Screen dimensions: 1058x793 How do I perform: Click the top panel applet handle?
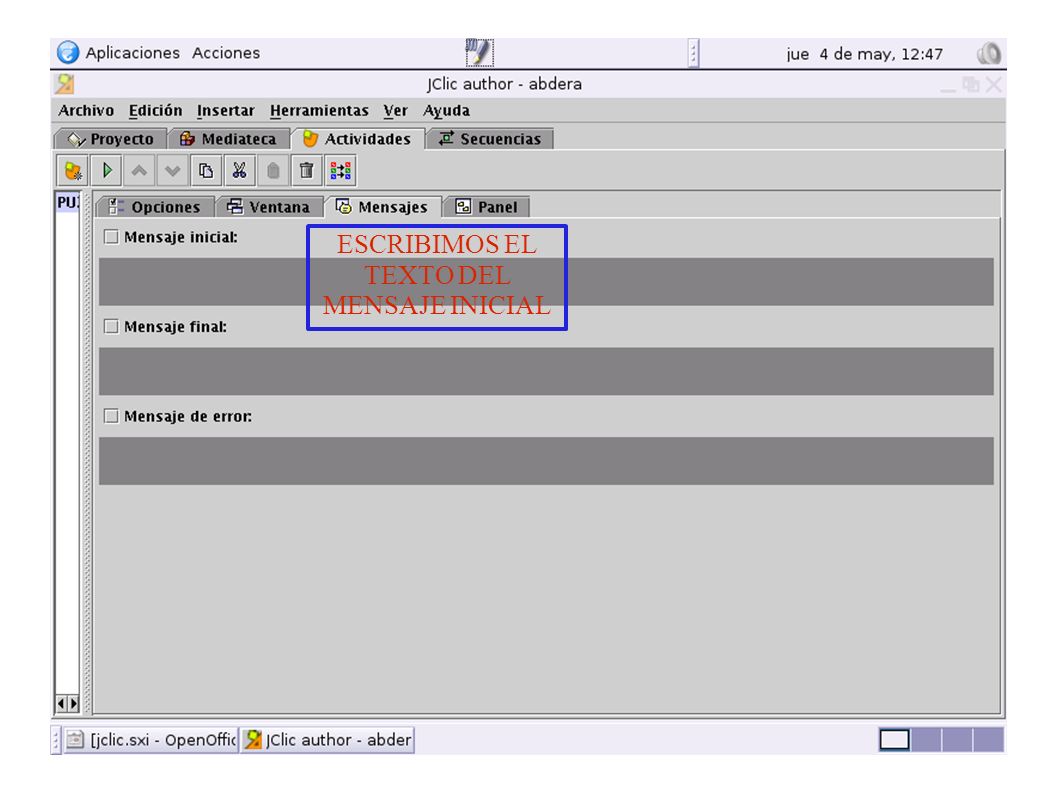pos(693,53)
